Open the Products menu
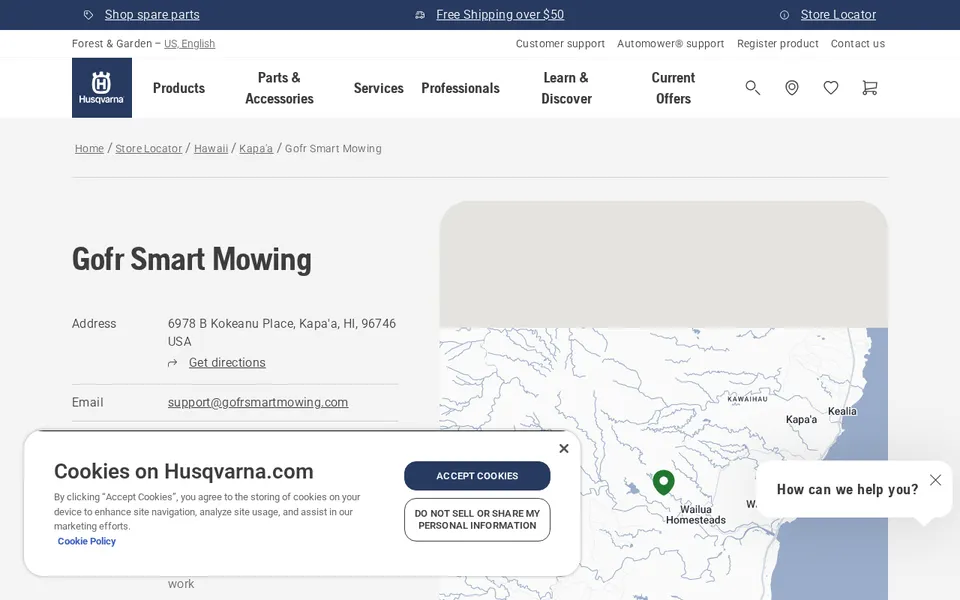 pos(179,88)
